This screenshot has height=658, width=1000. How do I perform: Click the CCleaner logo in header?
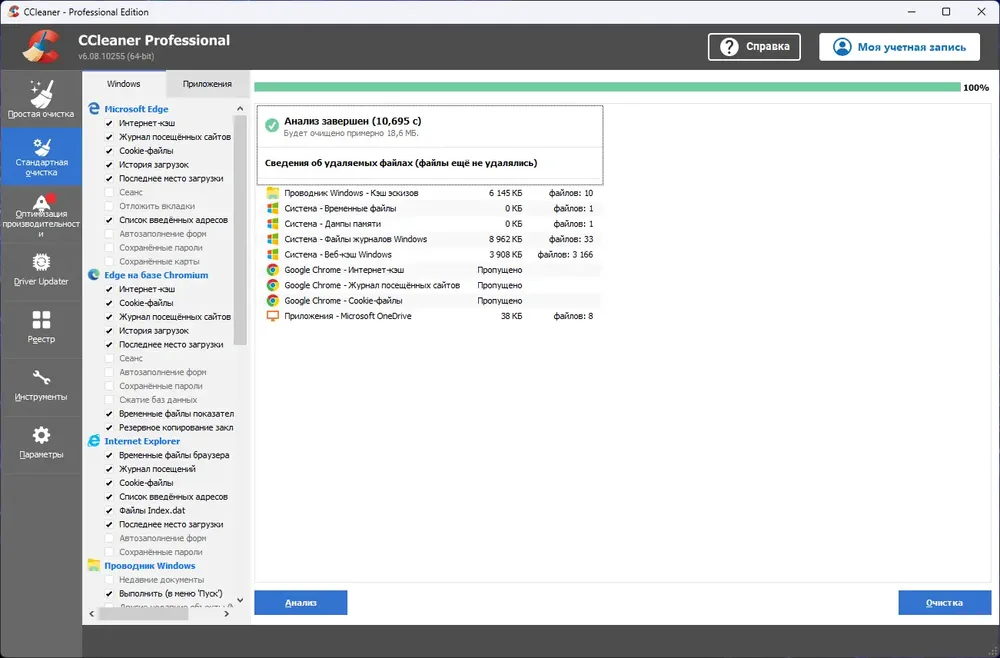click(x=41, y=47)
